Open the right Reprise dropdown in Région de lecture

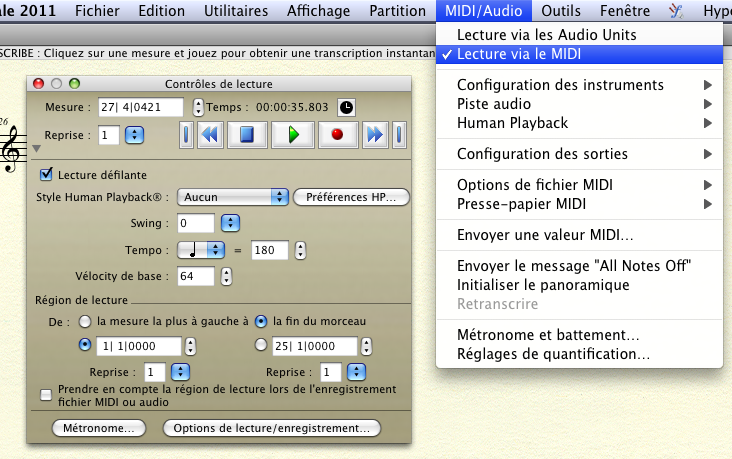pyautogui.click(x=357, y=372)
